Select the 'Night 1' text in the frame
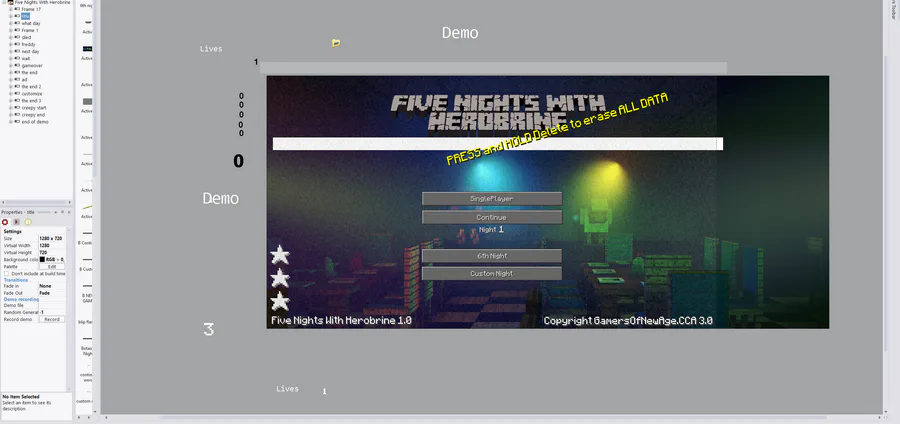Image resolution: width=900 pixels, height=424 pixels. [x=491, y=229]
